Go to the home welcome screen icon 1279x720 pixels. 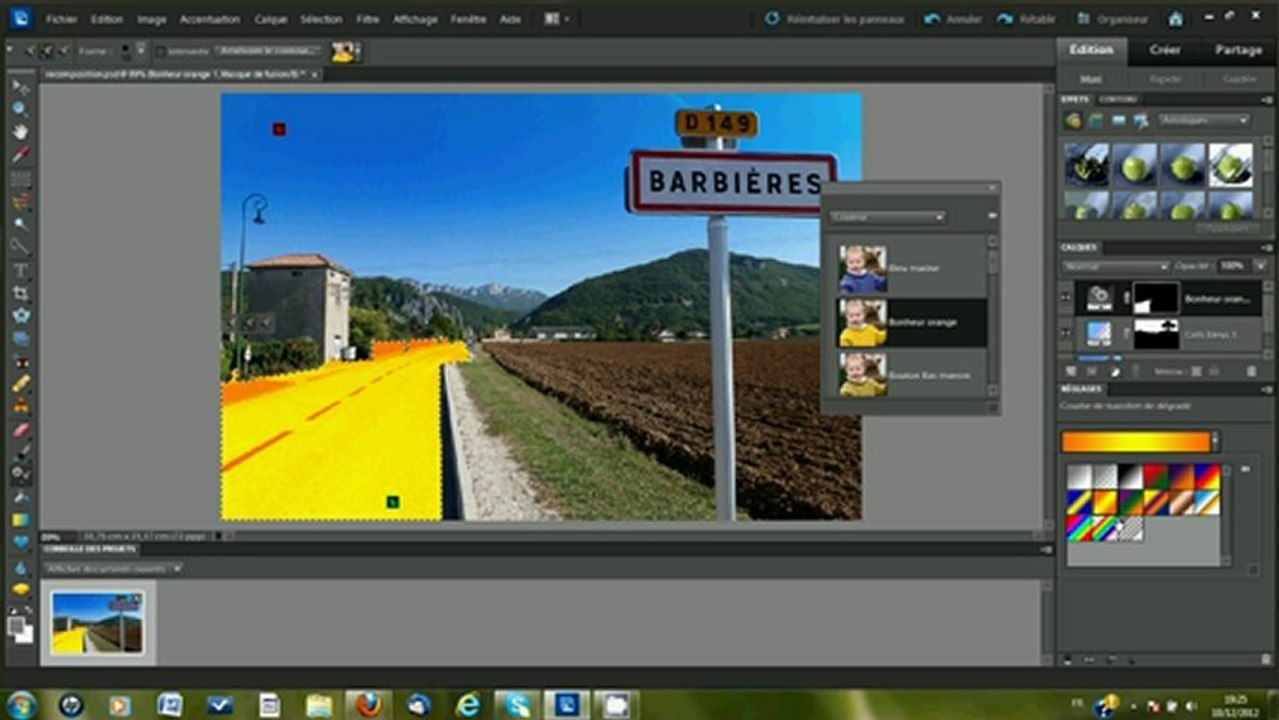pos(1175,19)
